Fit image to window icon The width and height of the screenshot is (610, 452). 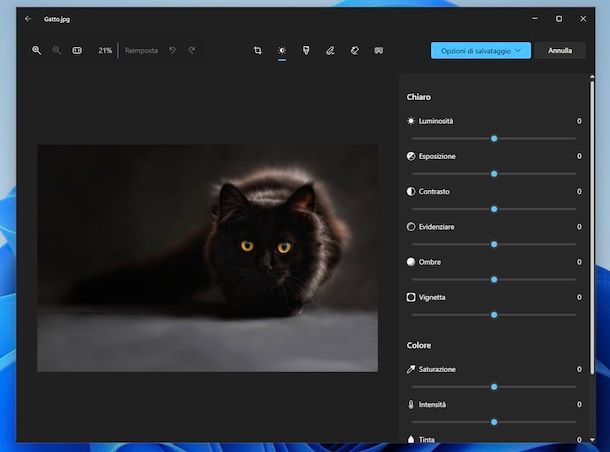[x=77, y=50]
